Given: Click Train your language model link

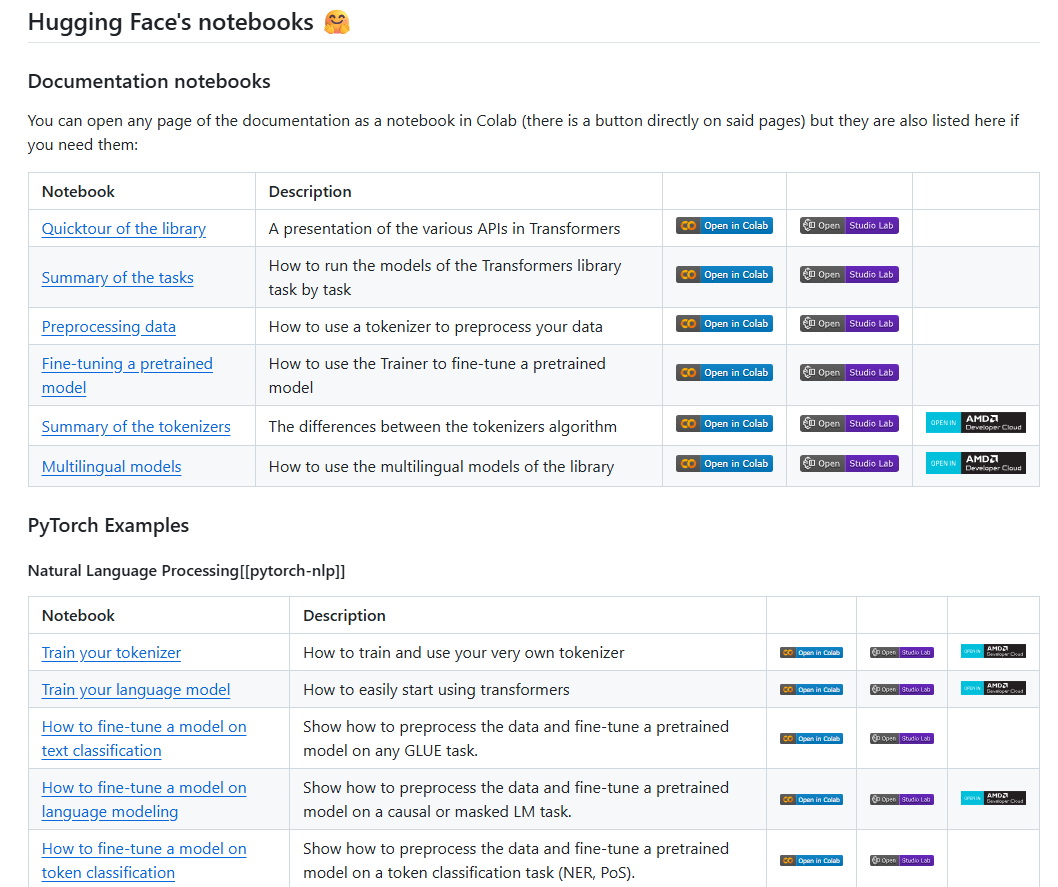Looking at the screenshot, I should [x=136, y=690].
